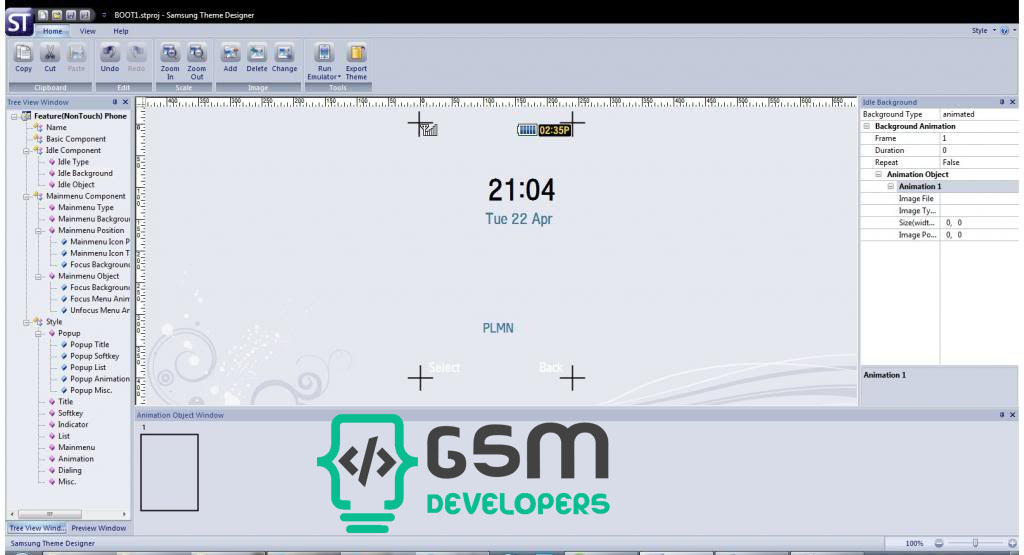Image resolution: width=1024 pixels, height=555 pixels.
Task: Click the zoom slider in status bar
Action: click(x=975, y=543)
